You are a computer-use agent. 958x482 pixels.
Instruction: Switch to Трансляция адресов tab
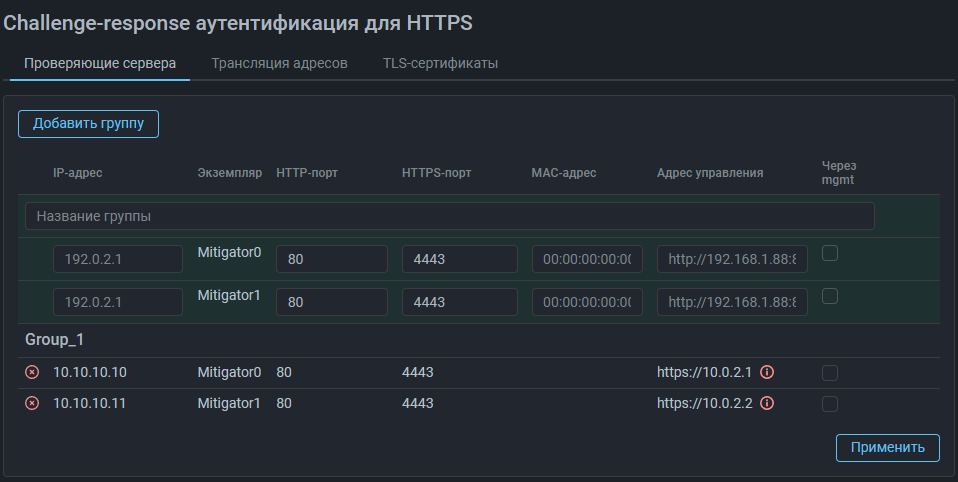click(x=279, y=63)
